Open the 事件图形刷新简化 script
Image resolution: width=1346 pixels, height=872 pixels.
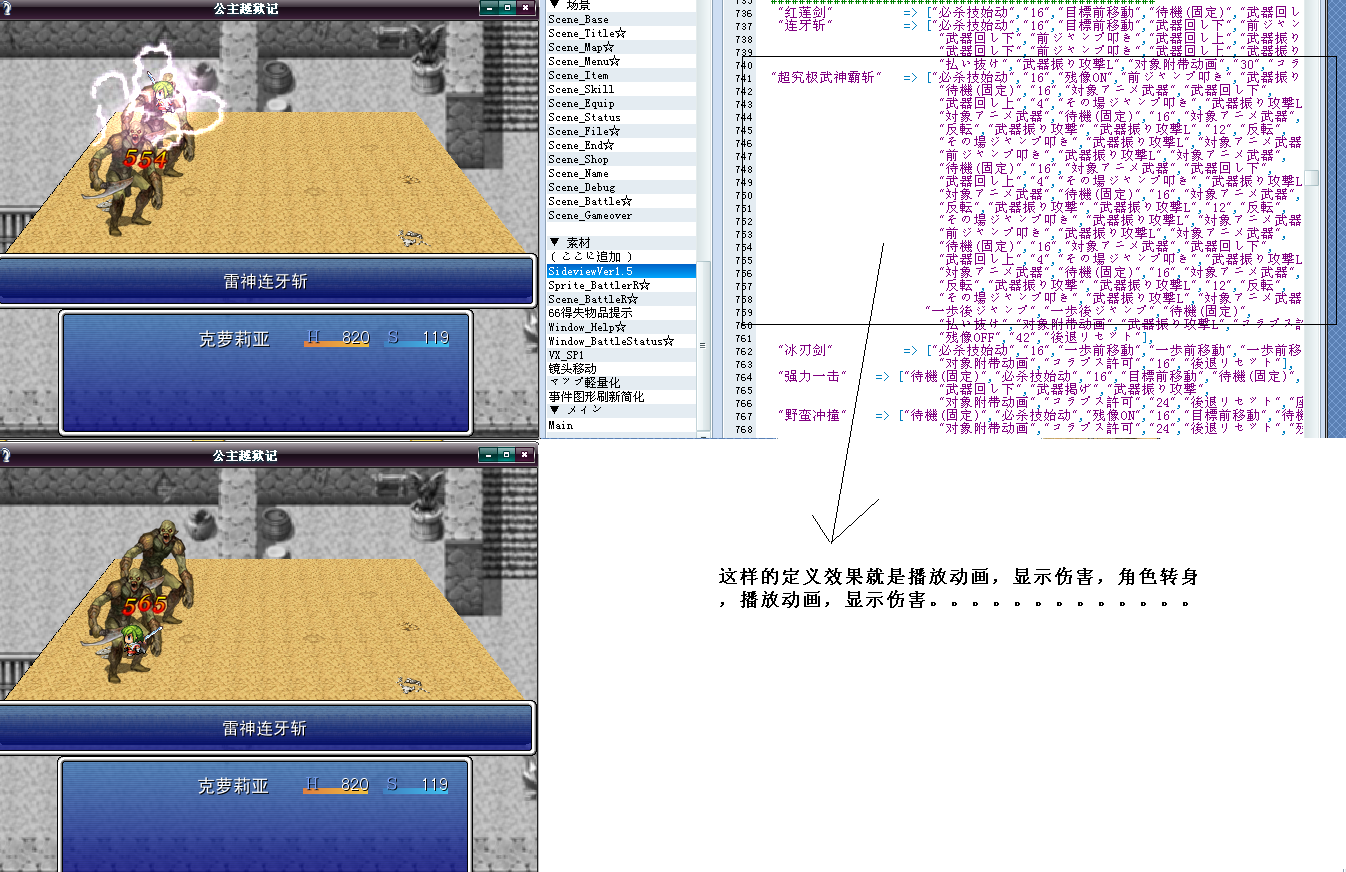click(x=621, y=397)
